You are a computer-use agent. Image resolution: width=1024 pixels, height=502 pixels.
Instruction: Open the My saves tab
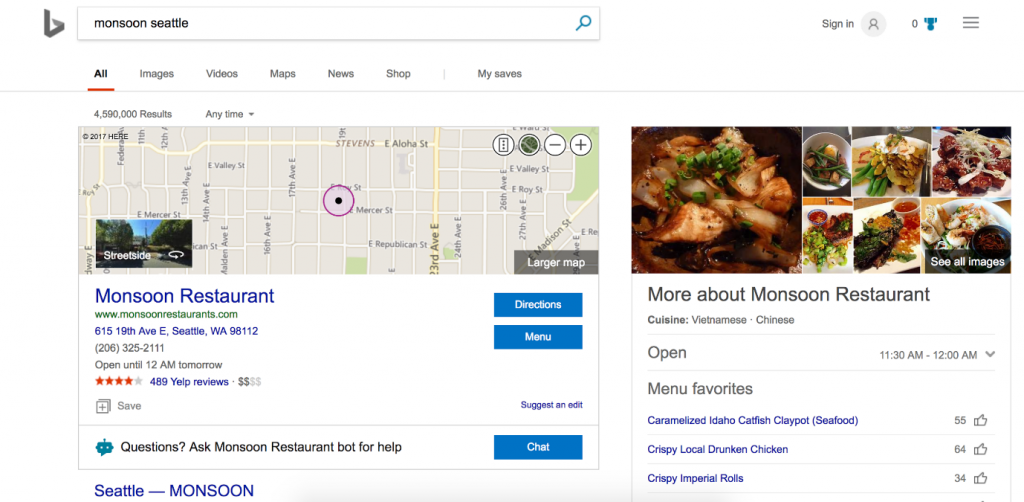500,74
